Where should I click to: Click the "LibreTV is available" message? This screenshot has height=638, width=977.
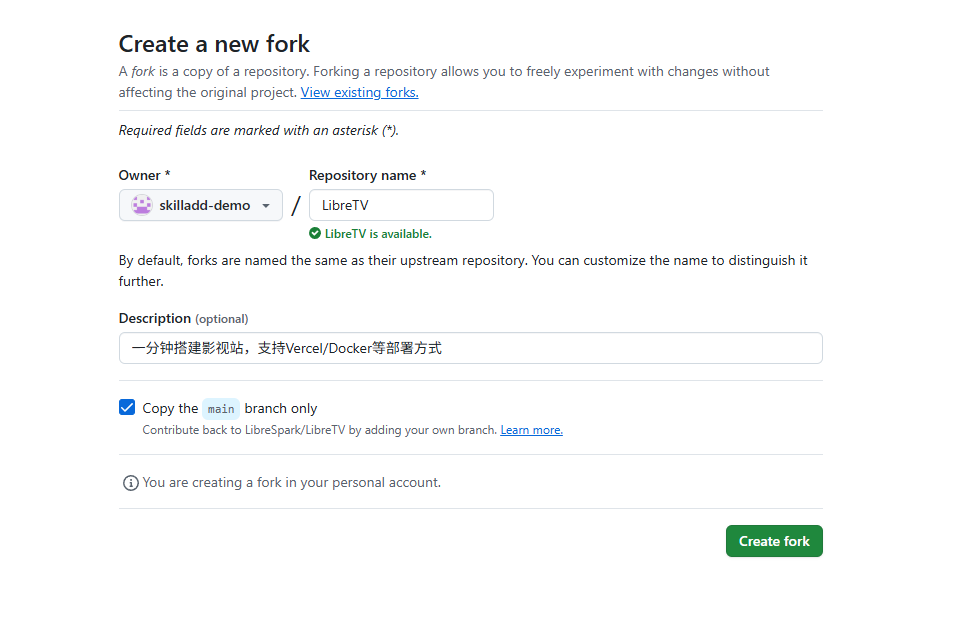point(378,234)
